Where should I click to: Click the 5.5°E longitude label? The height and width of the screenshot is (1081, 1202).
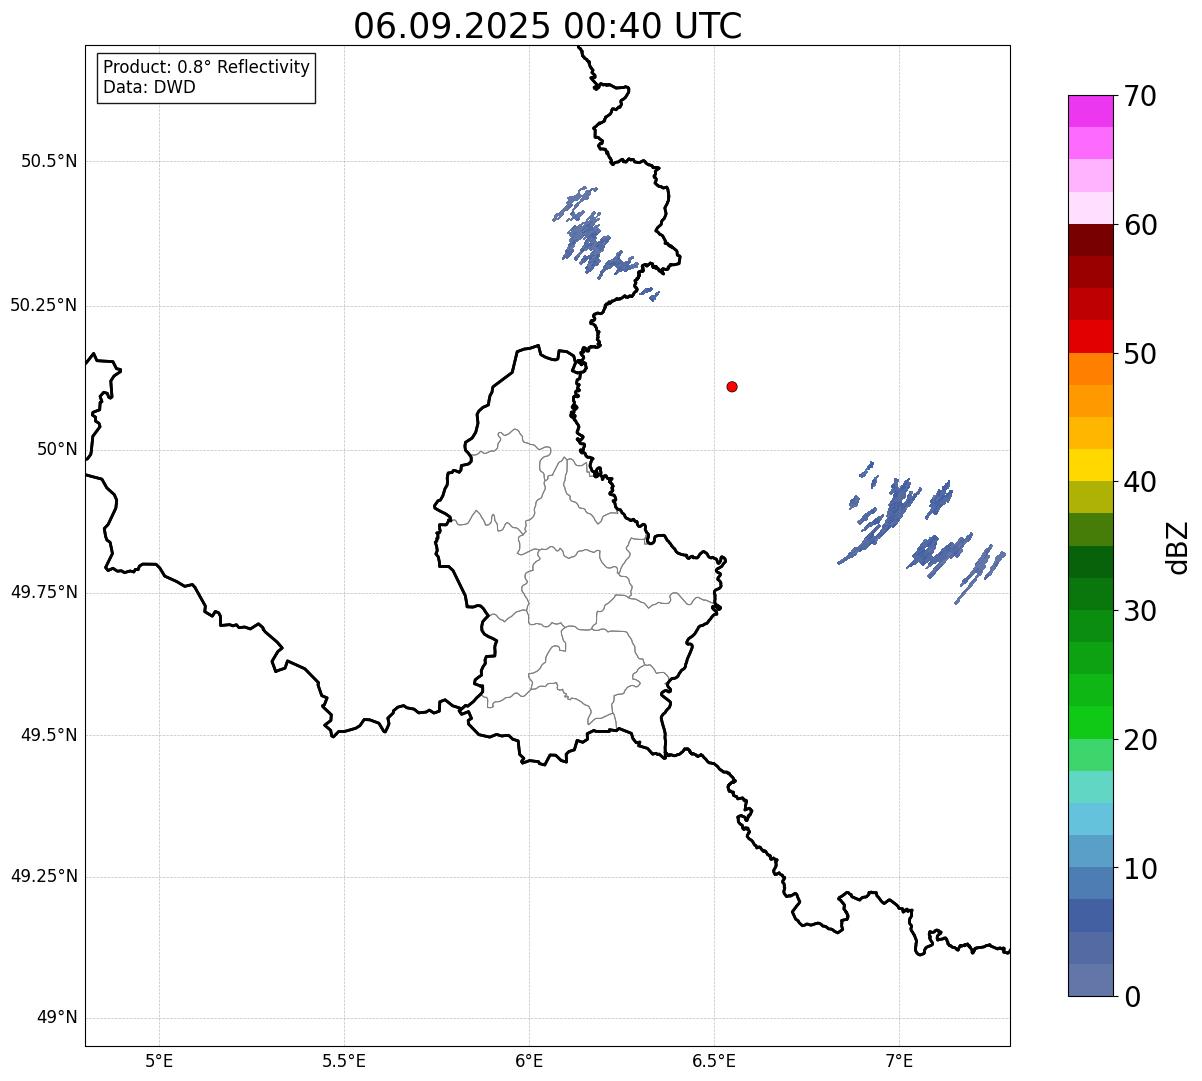tap(344, 1061)
